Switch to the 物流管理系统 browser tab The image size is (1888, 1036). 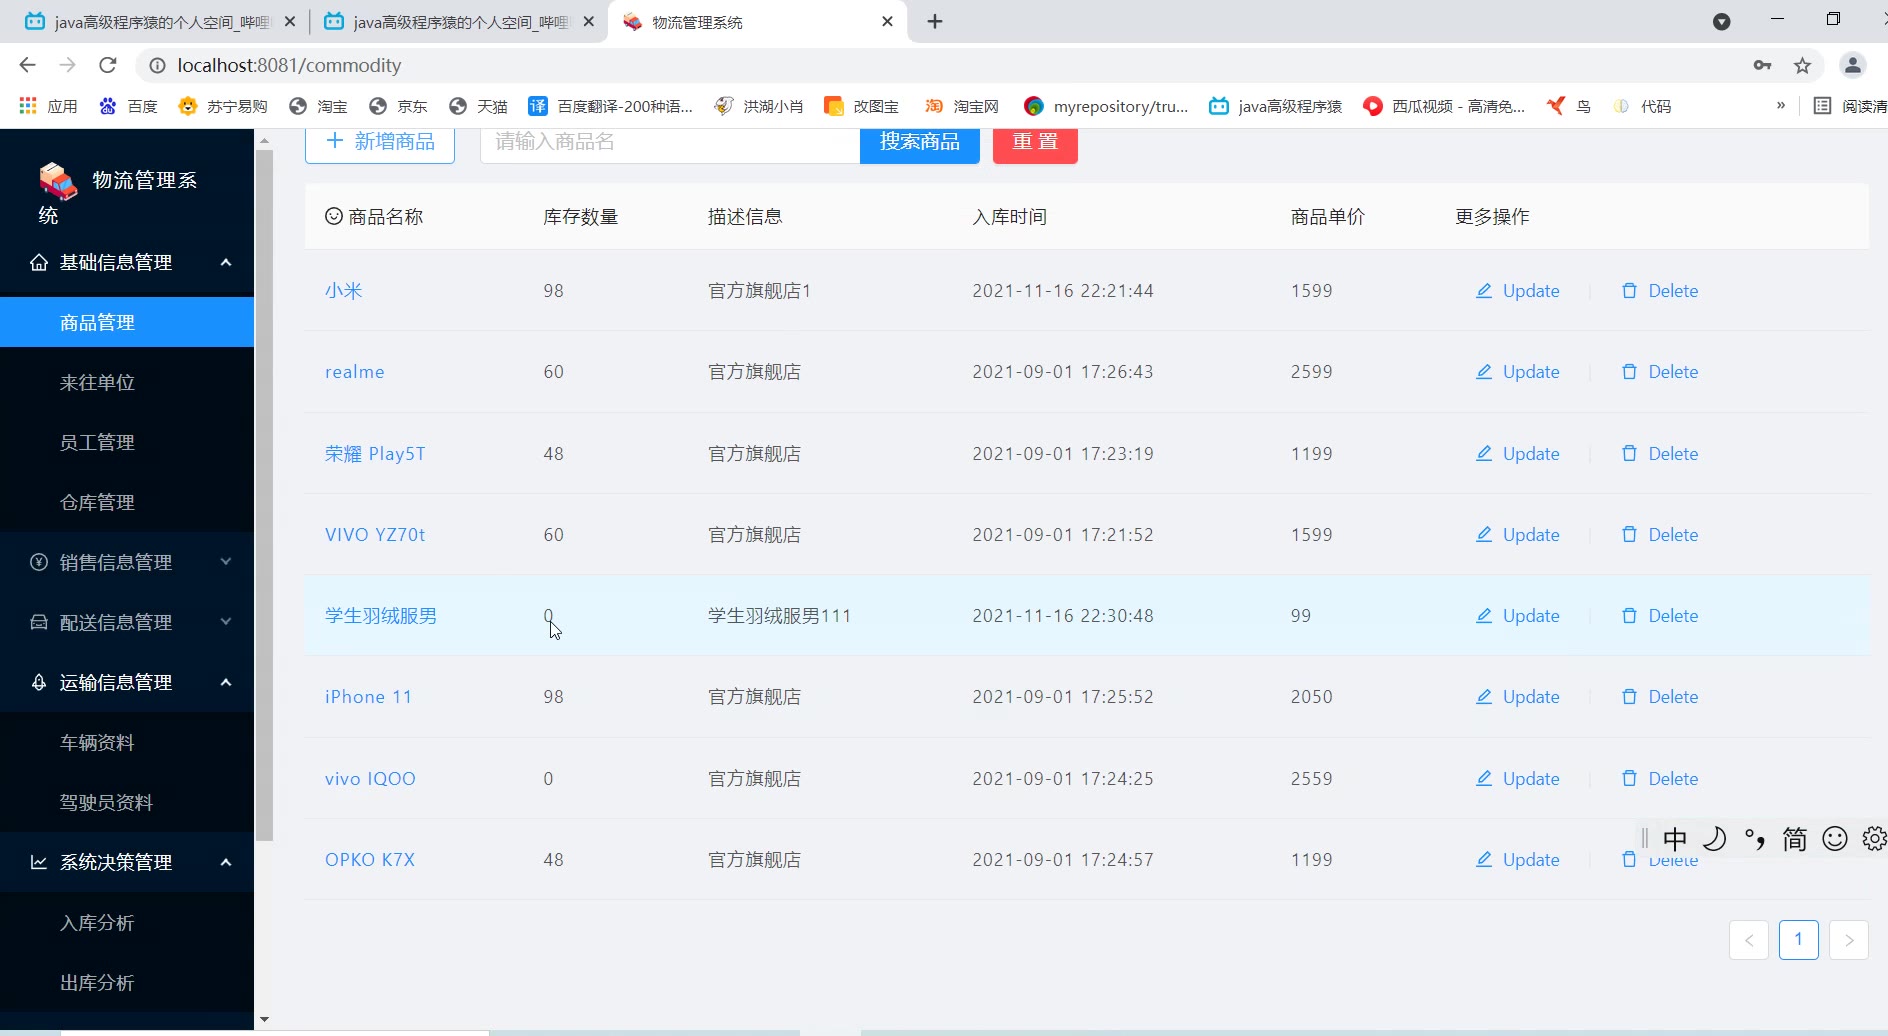point(755,22)
